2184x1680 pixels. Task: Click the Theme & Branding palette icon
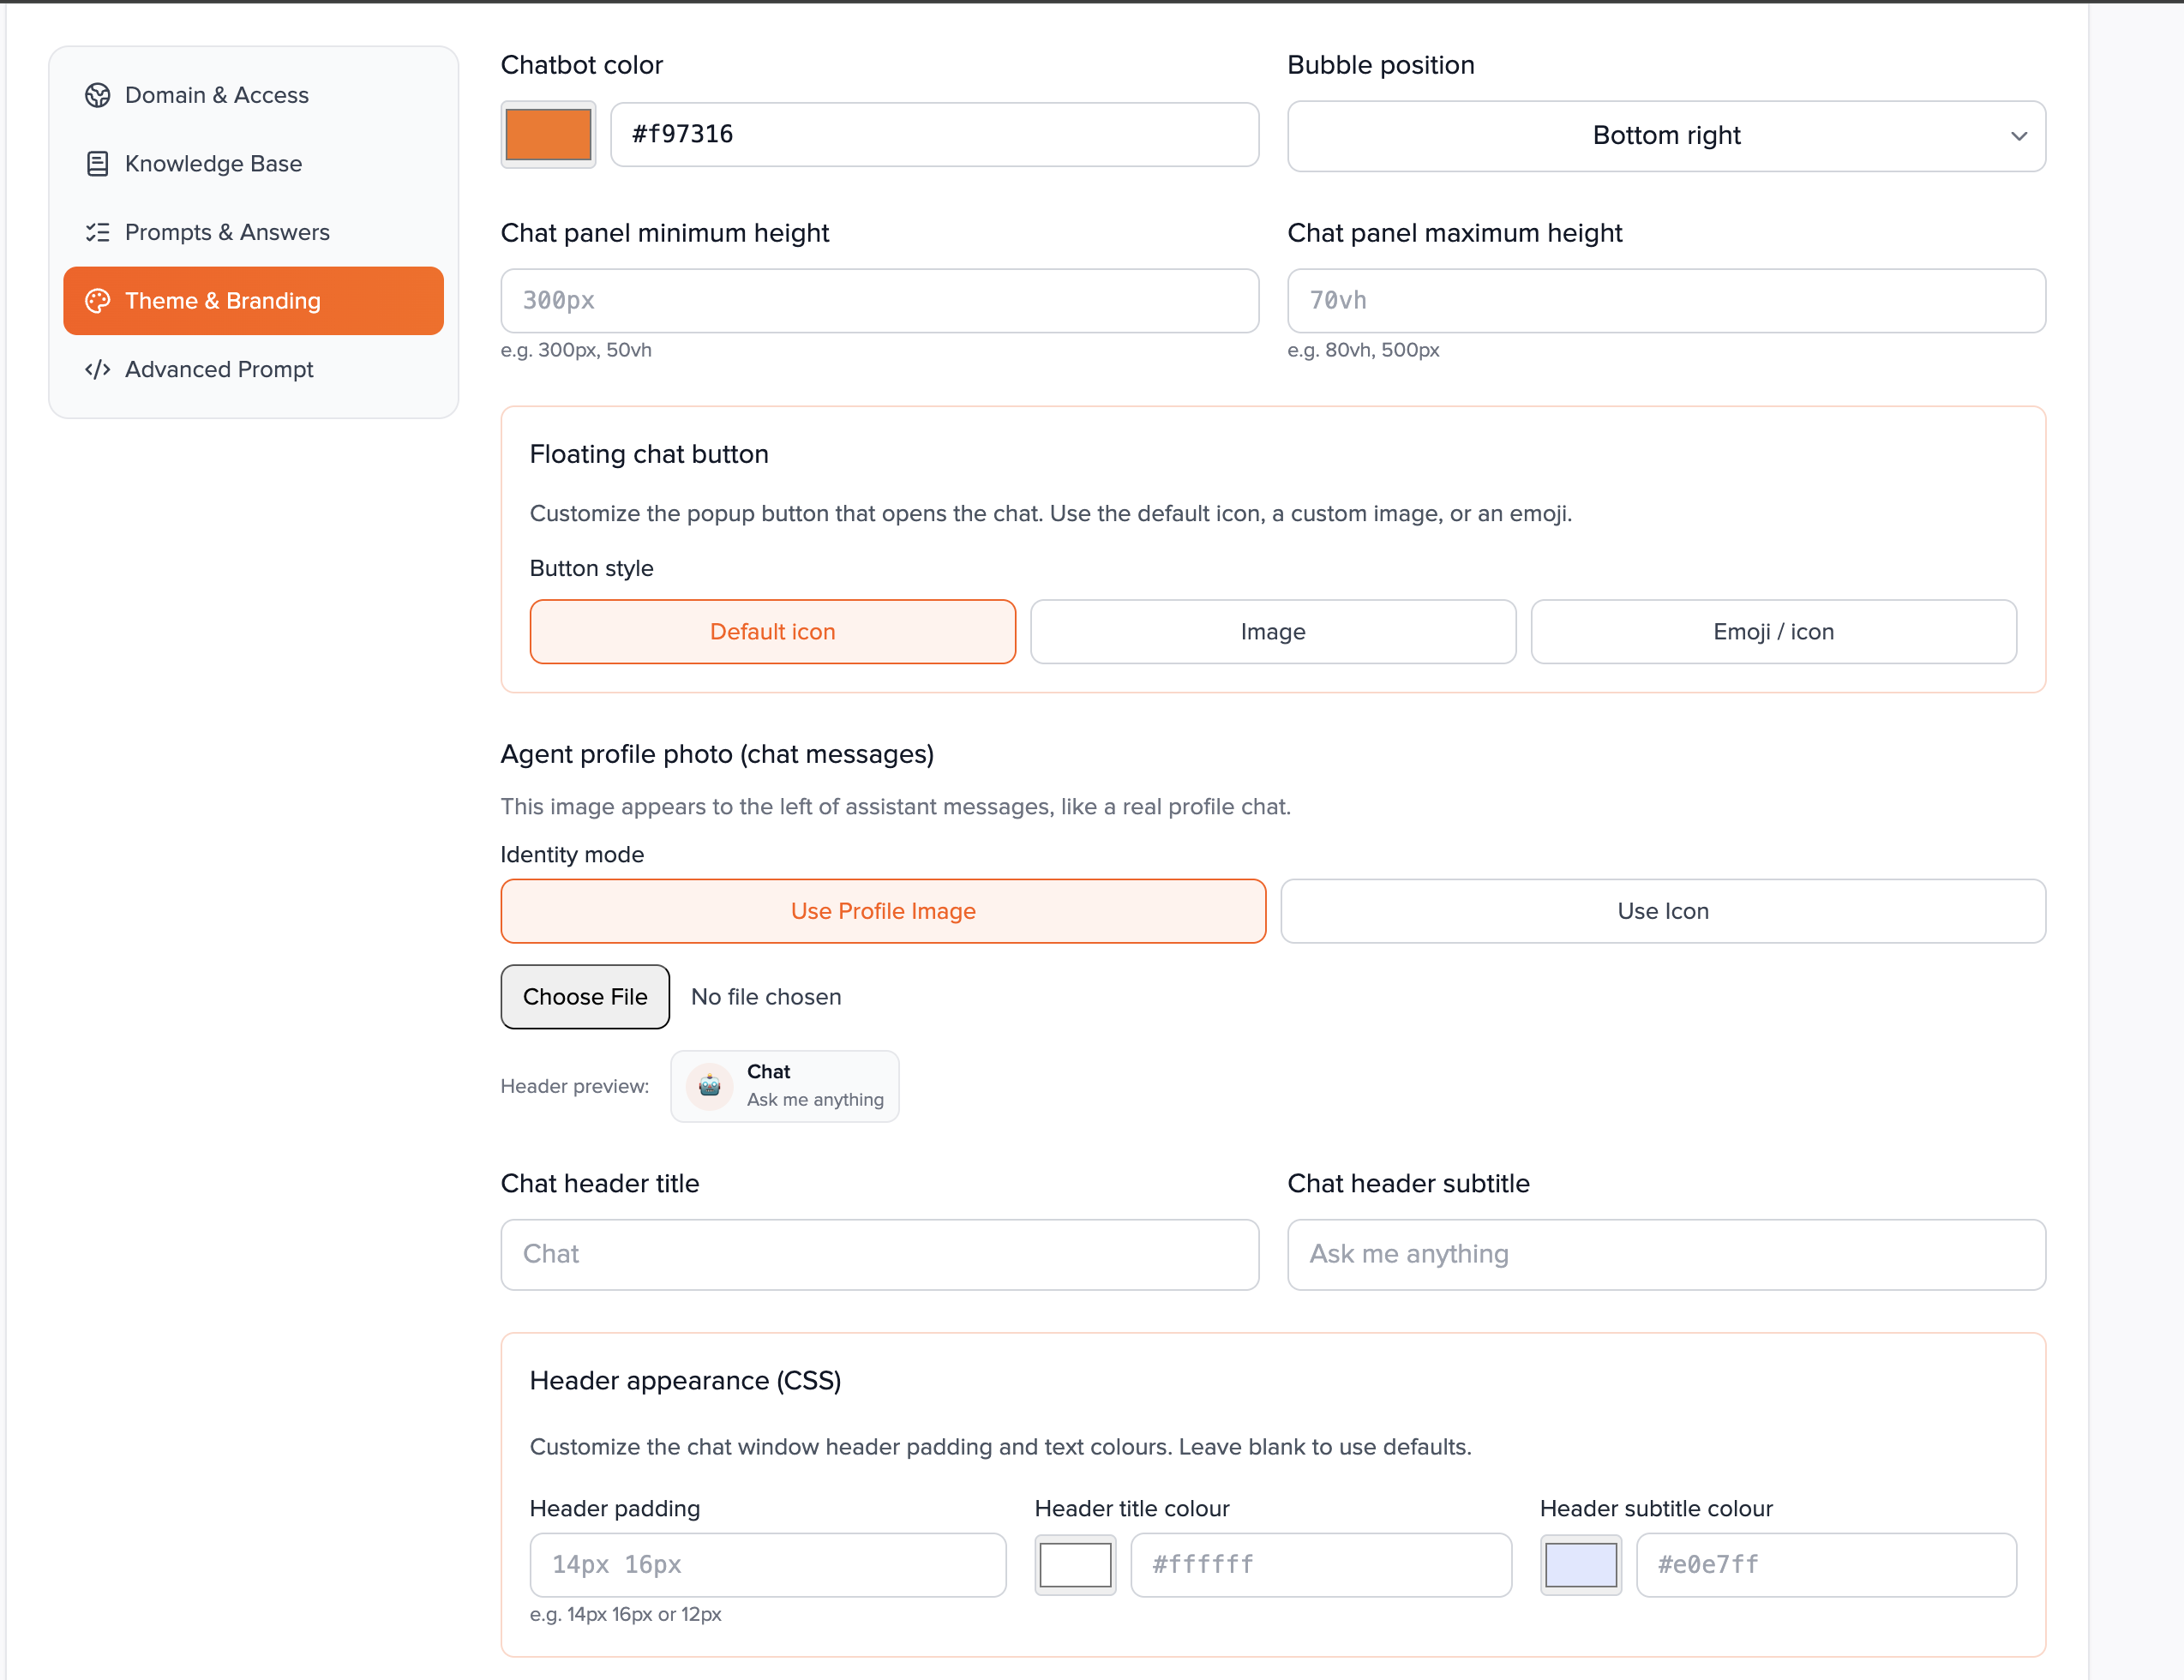point(97,301)
